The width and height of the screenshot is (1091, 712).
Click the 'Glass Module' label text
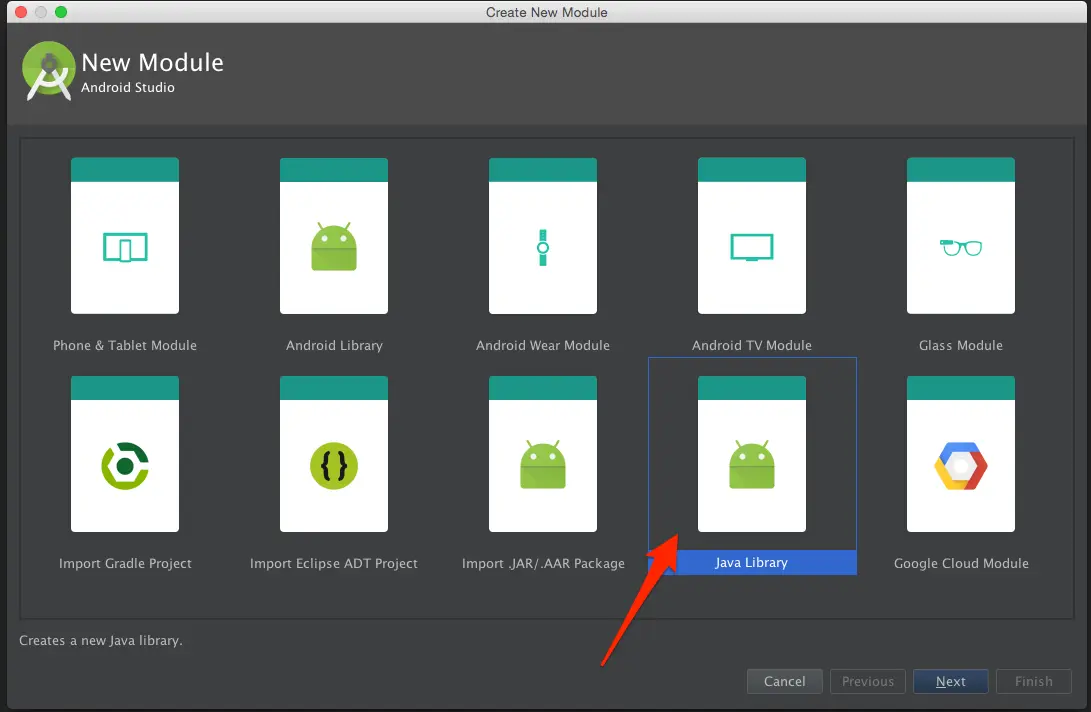coord(961,345)
